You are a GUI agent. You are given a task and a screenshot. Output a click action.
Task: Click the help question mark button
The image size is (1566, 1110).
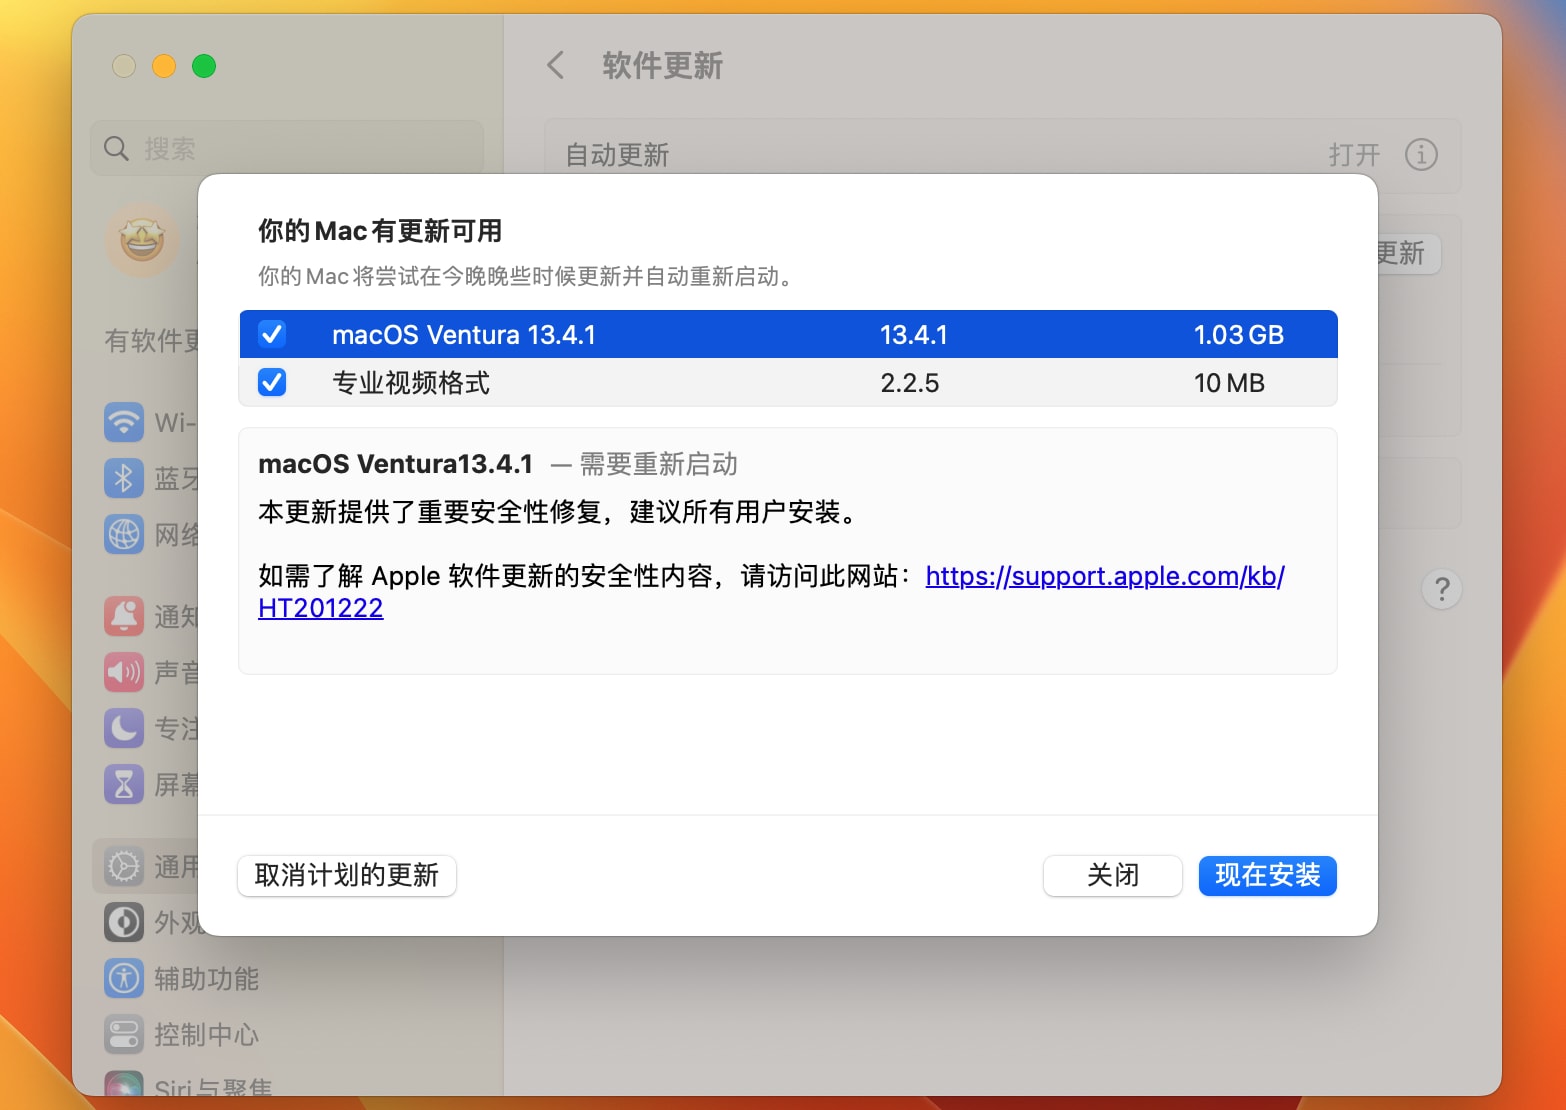[x=1441, y=589]
